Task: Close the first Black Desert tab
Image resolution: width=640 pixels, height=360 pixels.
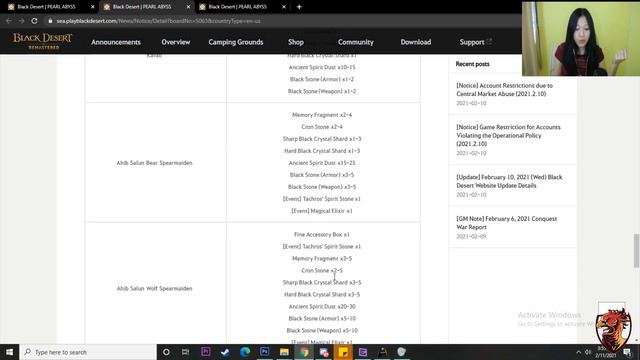Action: pyautogui.click(x=92, y=7)
